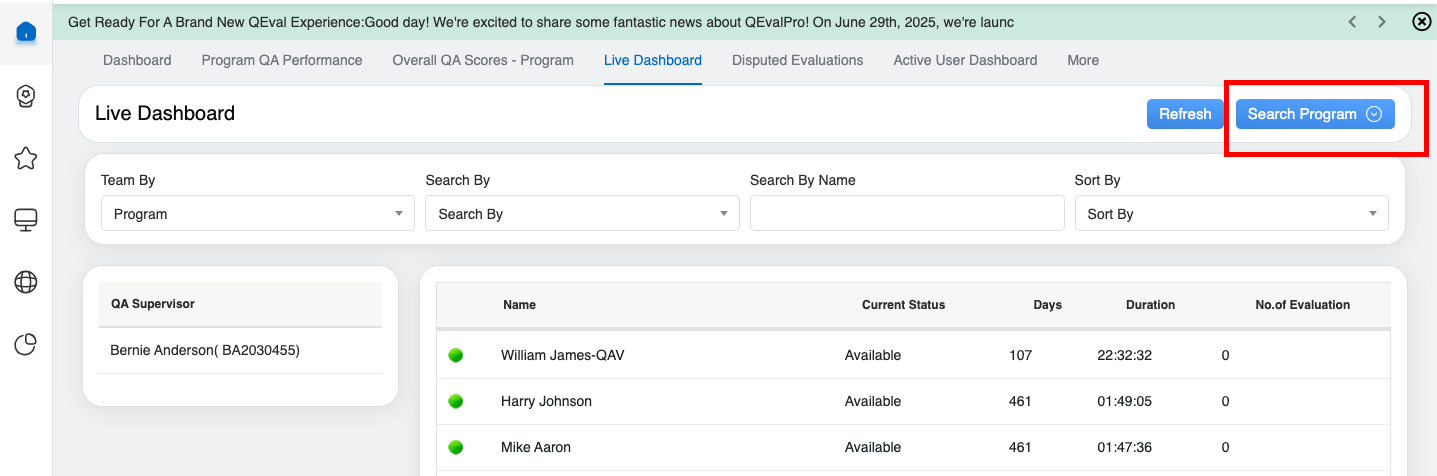The height and width of the screenshot is (476, 1437).
Task: Open the Search By dropdown
Action: (581, 214)
